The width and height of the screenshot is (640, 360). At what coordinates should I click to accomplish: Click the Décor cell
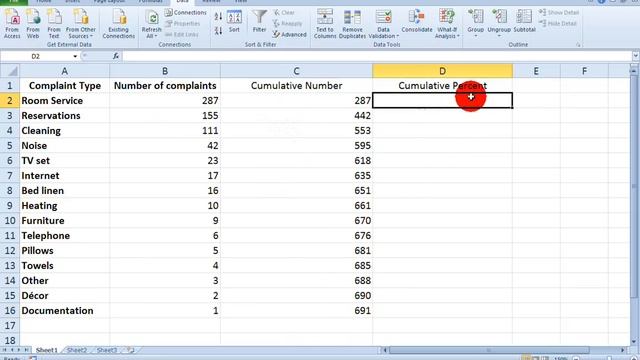[x=64, y=296]
